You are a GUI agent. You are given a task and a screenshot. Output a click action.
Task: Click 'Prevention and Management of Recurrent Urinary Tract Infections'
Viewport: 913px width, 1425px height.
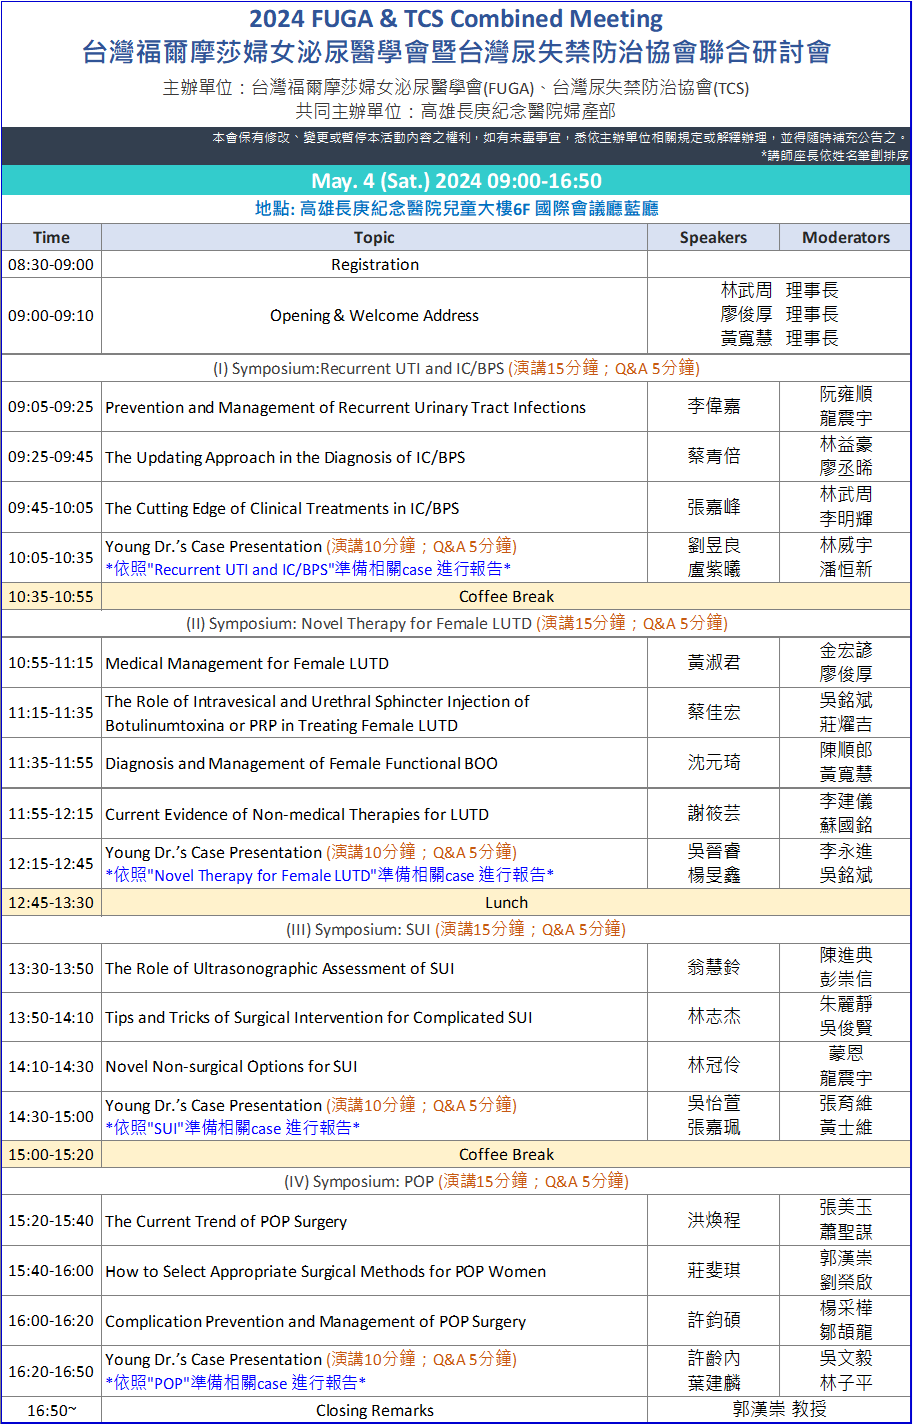pyautogui.click(x=345, y=408)
